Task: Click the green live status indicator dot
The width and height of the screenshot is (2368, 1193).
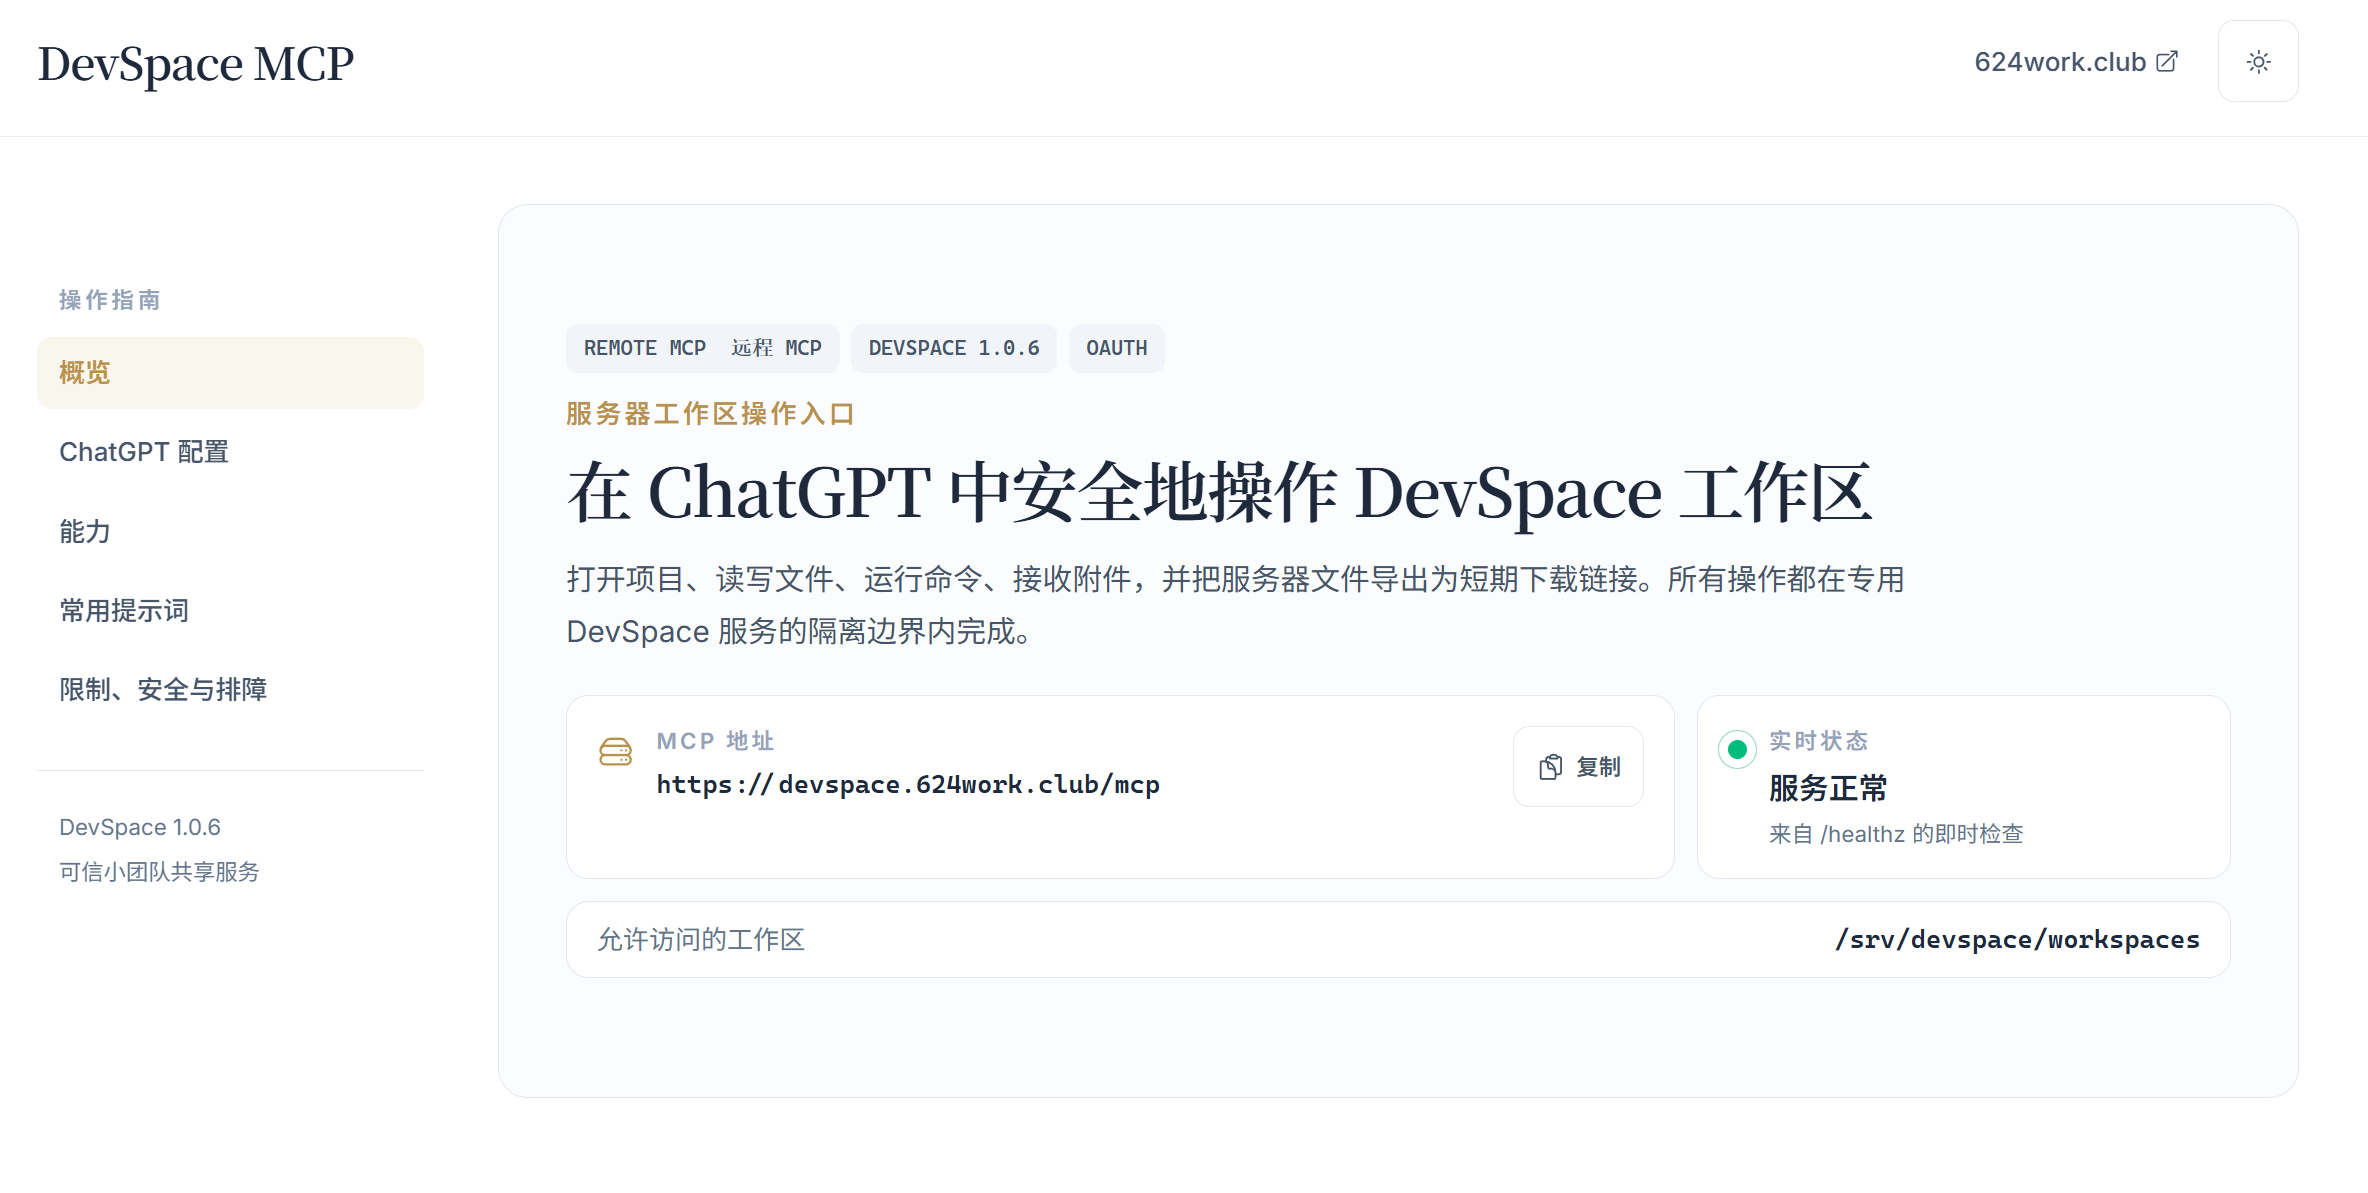Action: pyautogui.click(x=1737, y=749)
